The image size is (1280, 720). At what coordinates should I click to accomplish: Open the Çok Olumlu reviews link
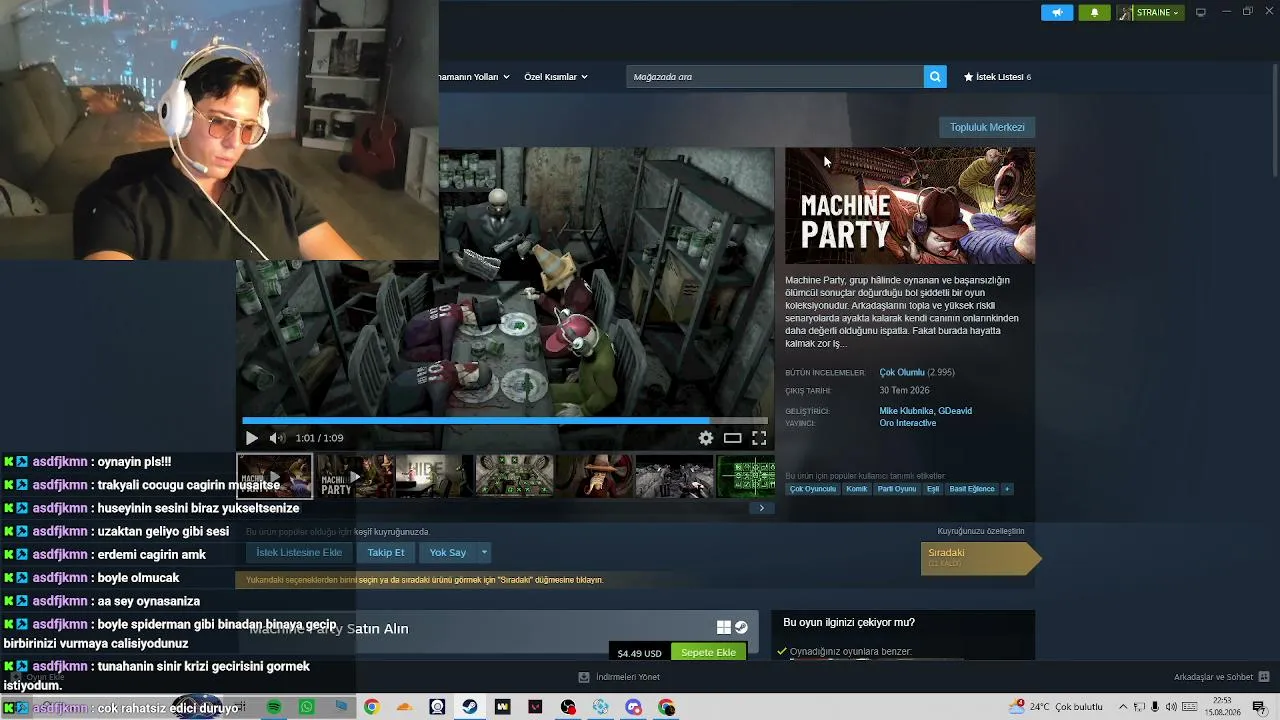tap(902, 372)
